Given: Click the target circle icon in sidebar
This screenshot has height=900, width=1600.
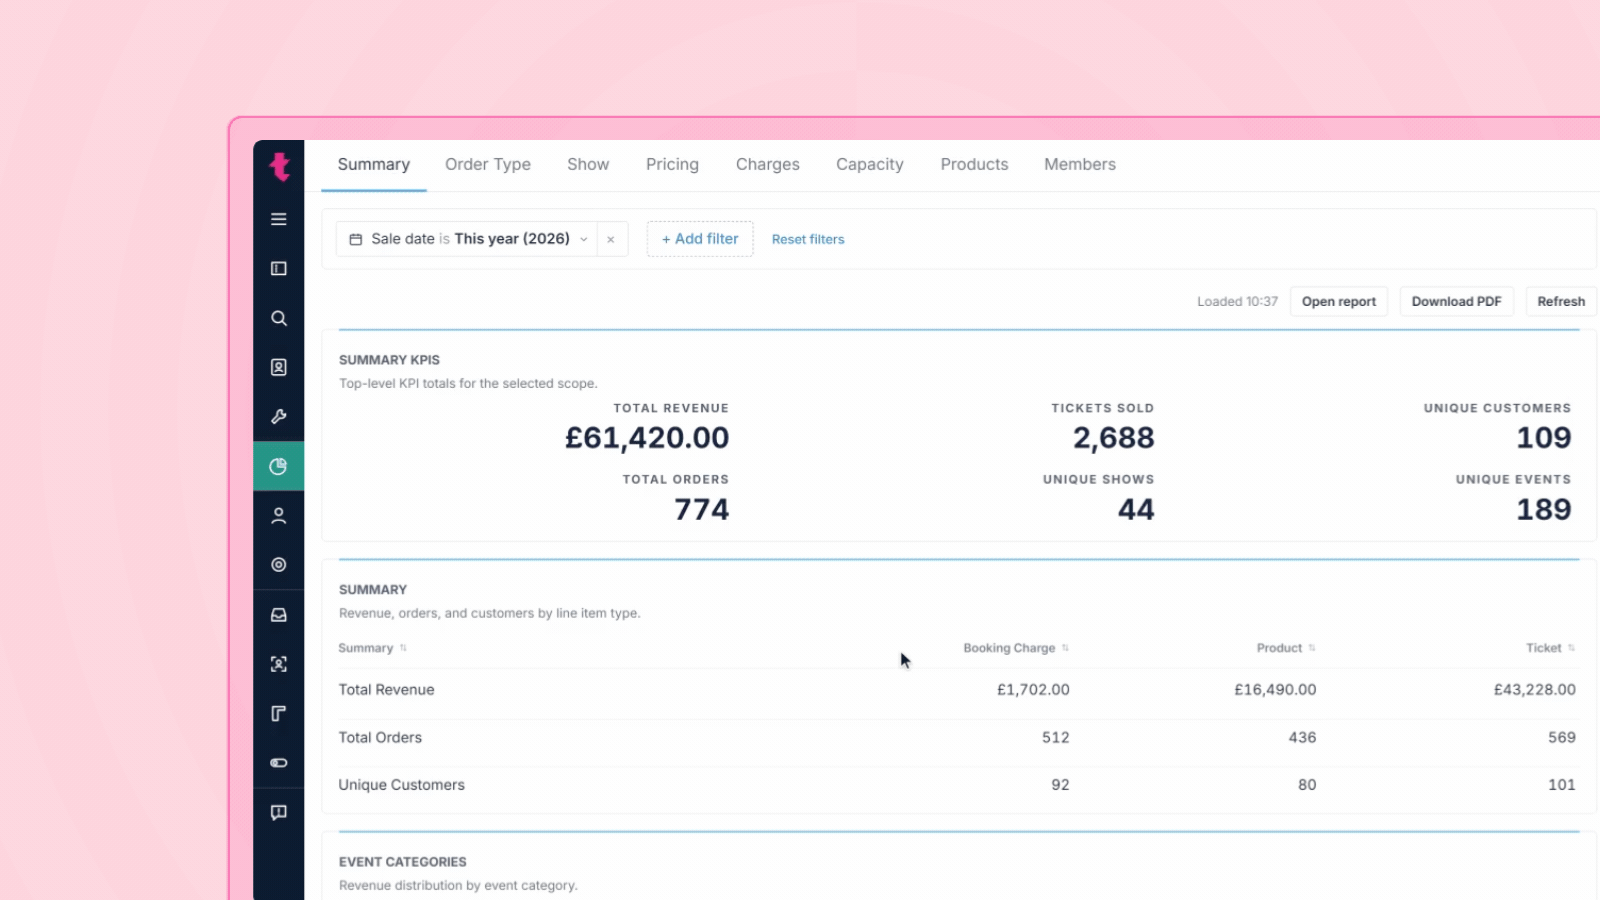Looking at the screenshot, I should click(x=279, y=565).
